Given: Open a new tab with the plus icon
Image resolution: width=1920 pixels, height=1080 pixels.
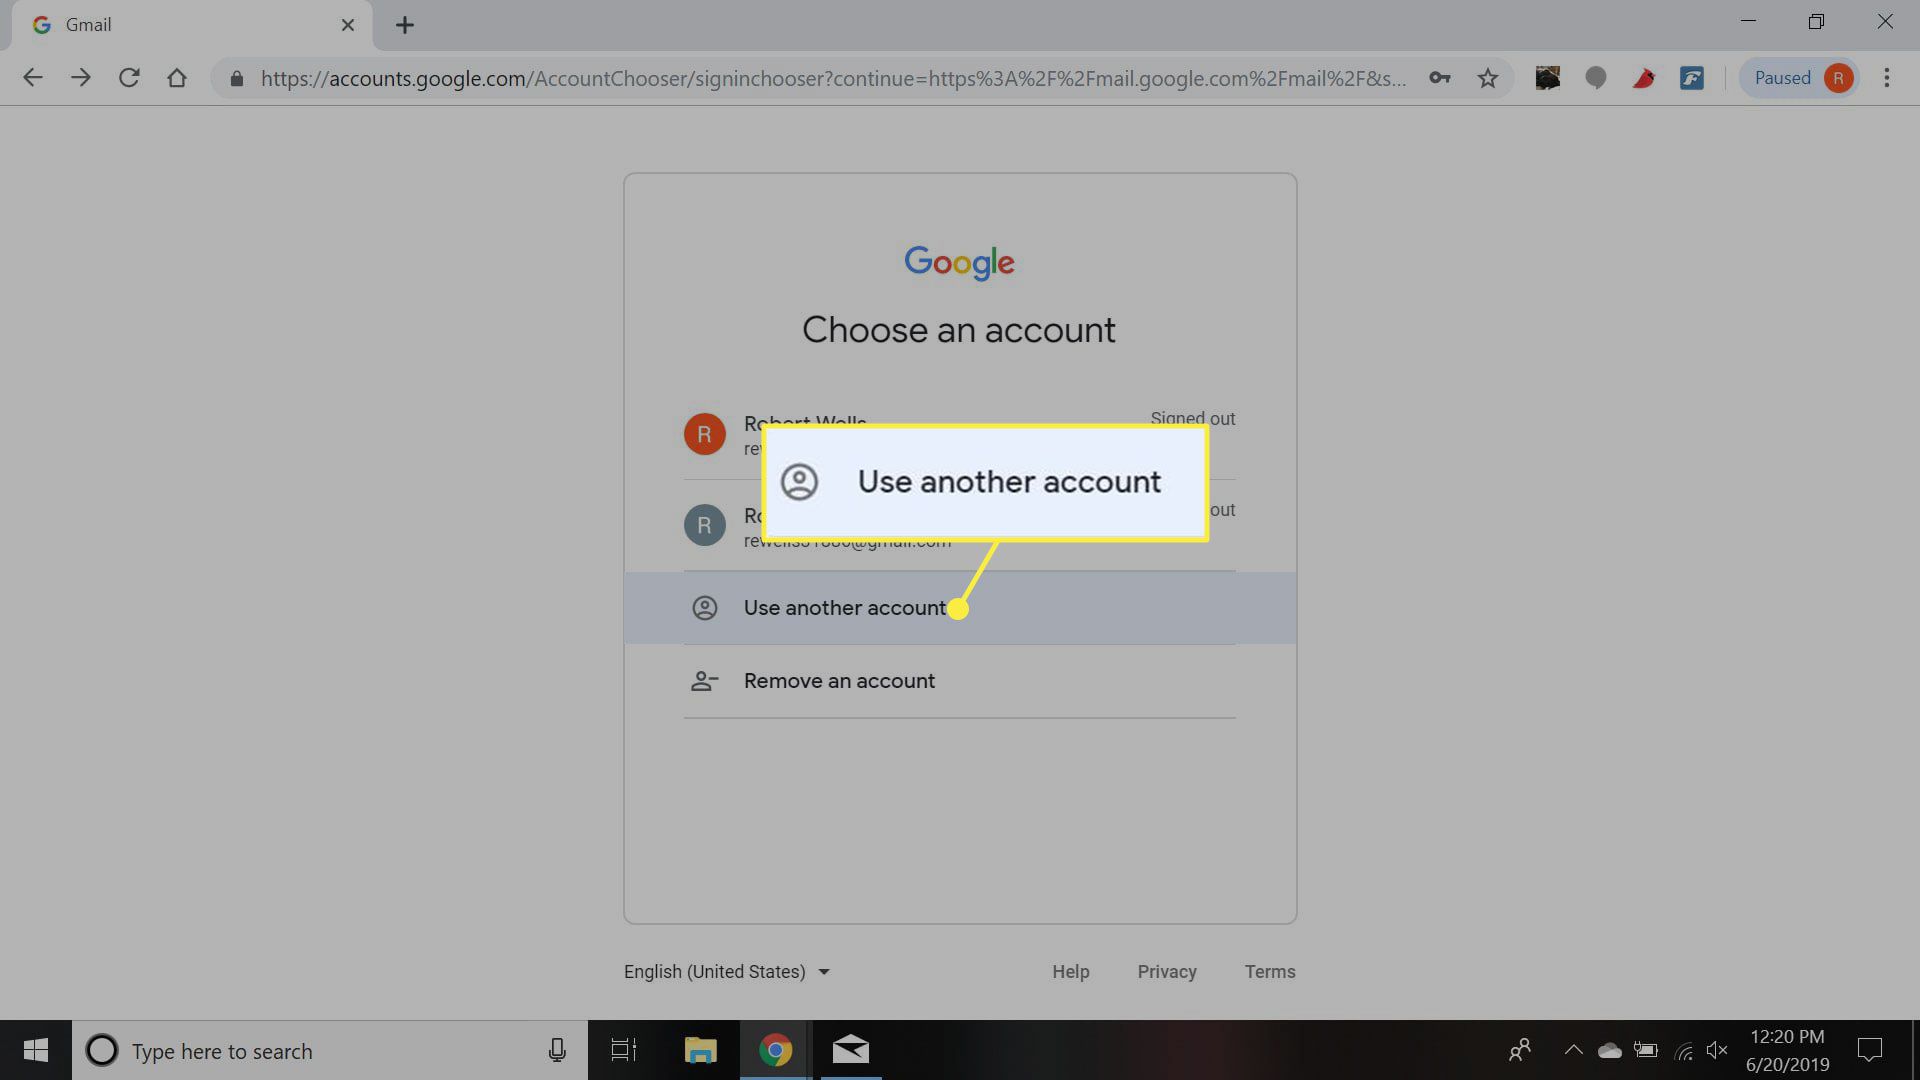Looking at the screenshot, I should [x=405, y=25].
